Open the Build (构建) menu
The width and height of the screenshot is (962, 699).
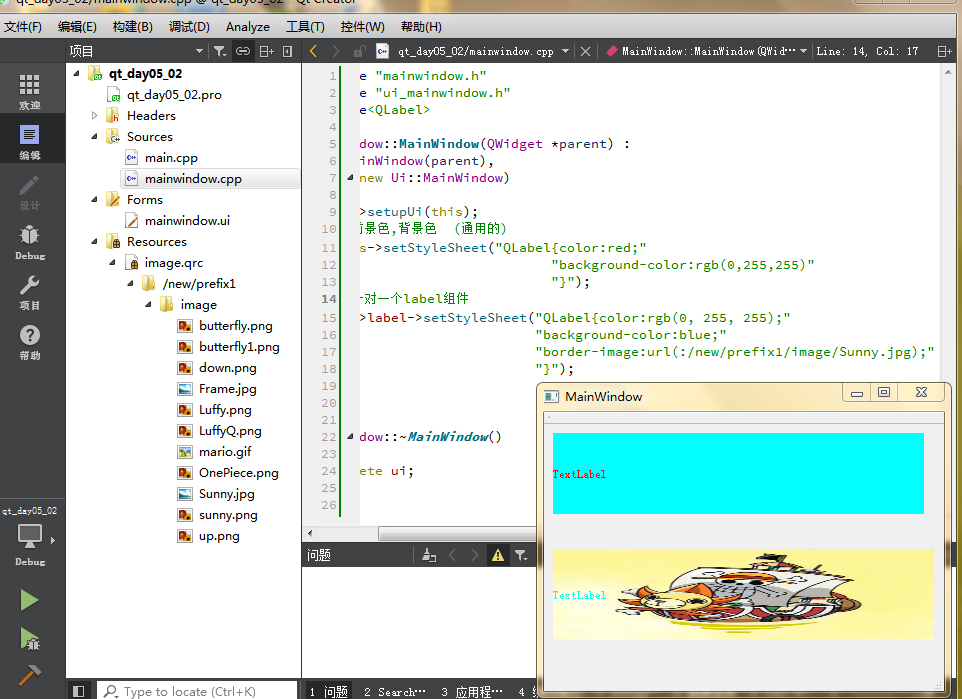133,26
